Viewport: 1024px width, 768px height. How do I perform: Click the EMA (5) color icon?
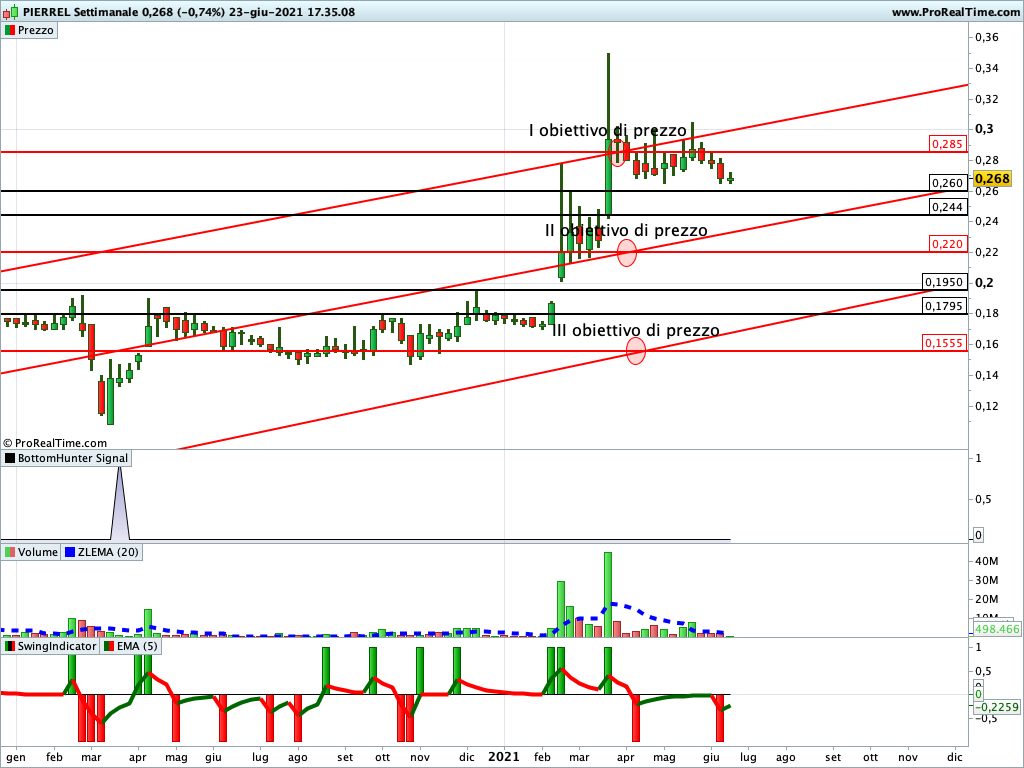tap(109, 646)
